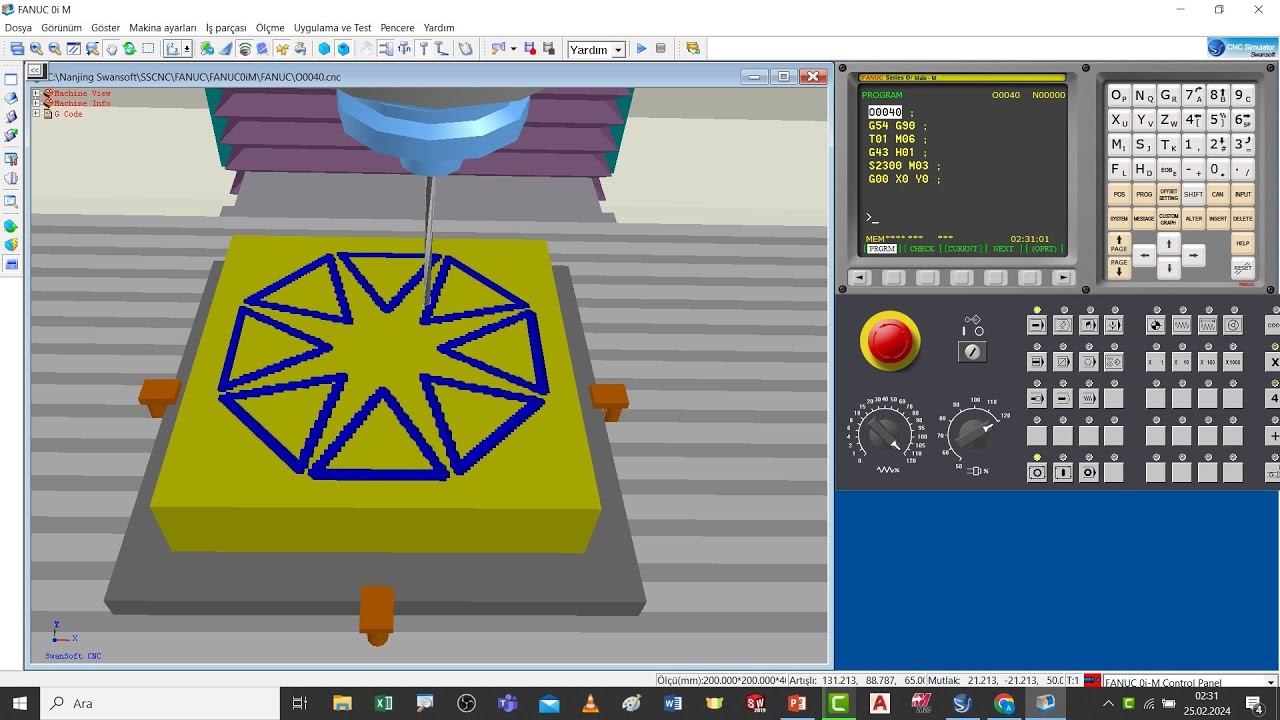Open the Makina ayarları menu
The height and width of the screenshot is (720, 1280).
[163, 28]
